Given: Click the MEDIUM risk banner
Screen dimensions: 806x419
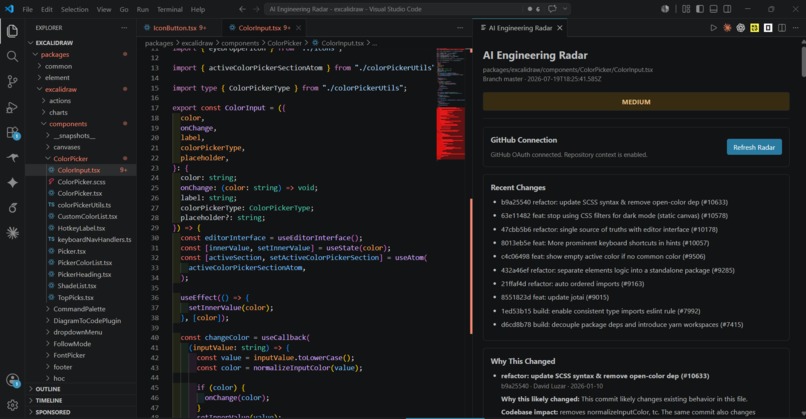Looking at the screenshot, I should click(636, 102).
